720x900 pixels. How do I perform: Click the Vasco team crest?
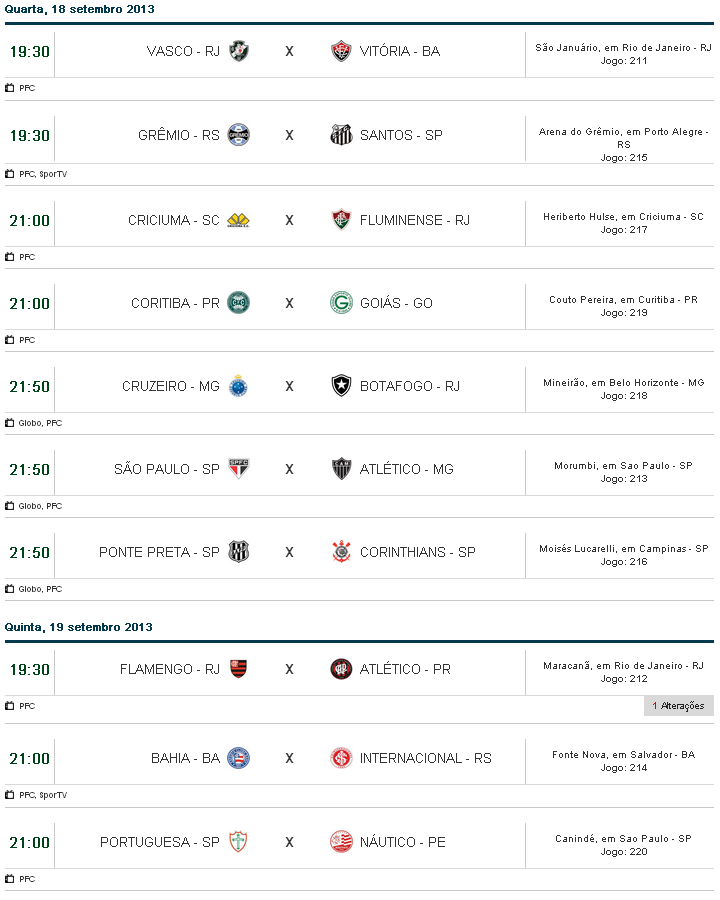(x=239, y=51)
